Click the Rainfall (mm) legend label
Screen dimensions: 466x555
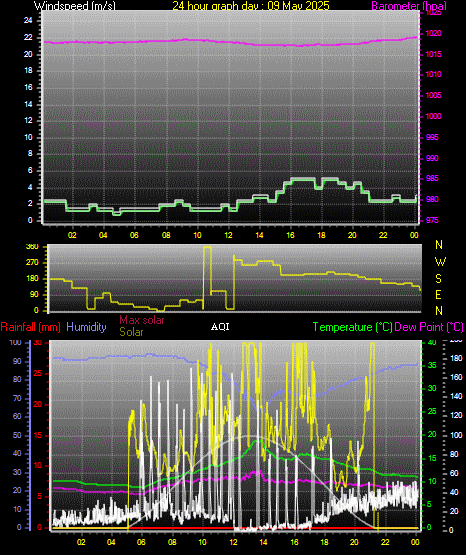point(30,327)
